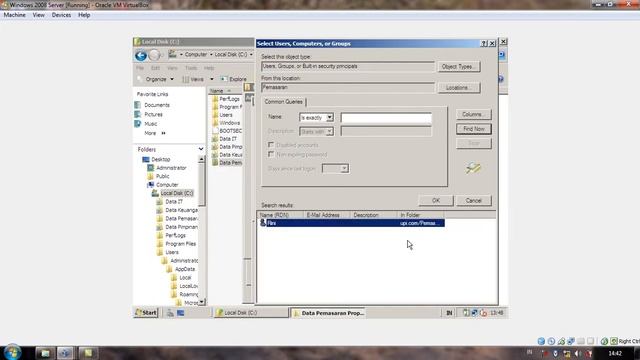Open the View menu in VirtualBox
Screen dimensions: 640x360
point(39,15)
